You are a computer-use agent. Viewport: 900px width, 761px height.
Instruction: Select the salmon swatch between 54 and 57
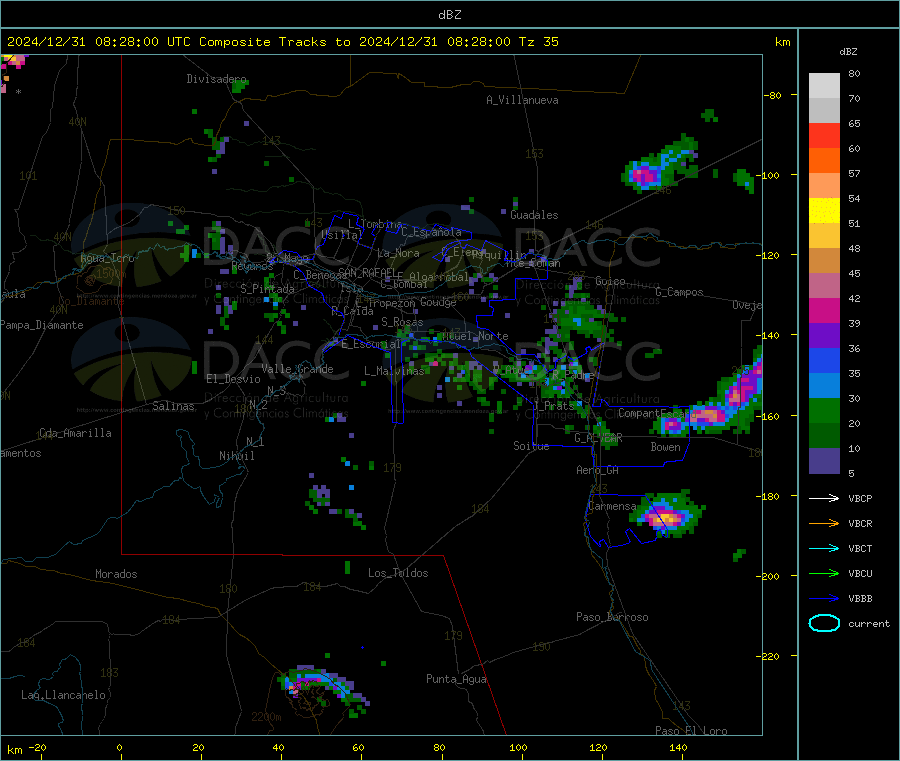pyautogui.click(x=824, y=185)
